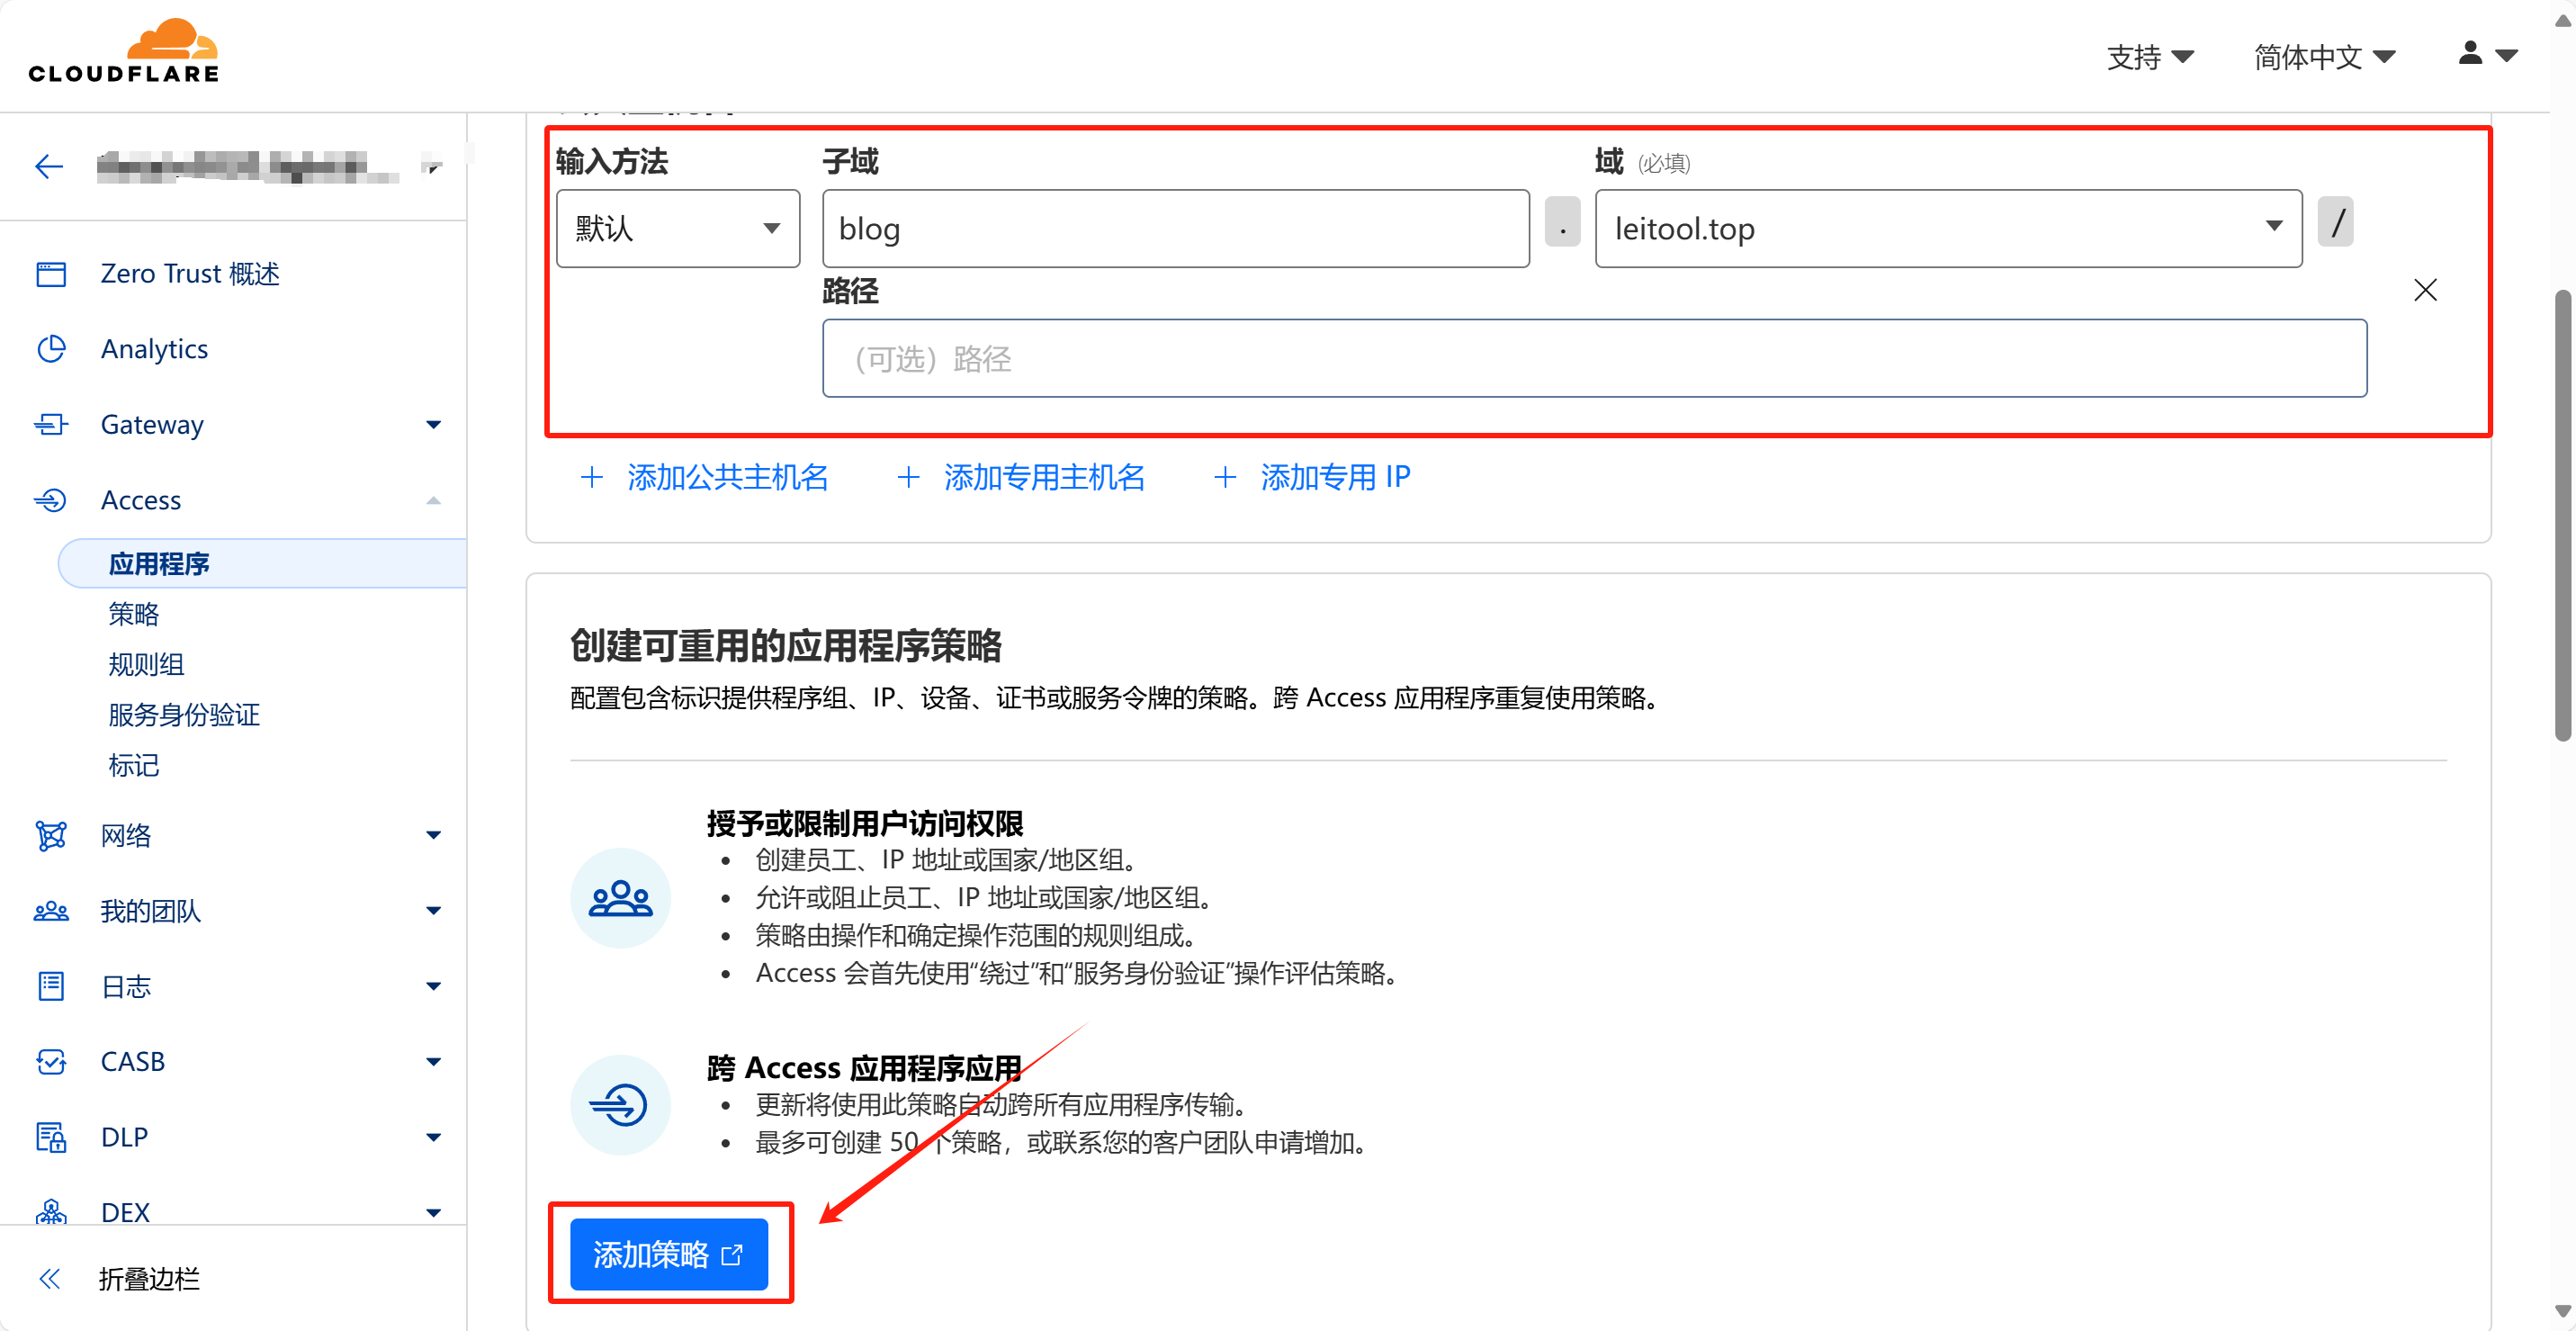Click the 子域 field containing blog
The image size is (2576, 1331).
pyautogui.click(x=1176, y=229)
